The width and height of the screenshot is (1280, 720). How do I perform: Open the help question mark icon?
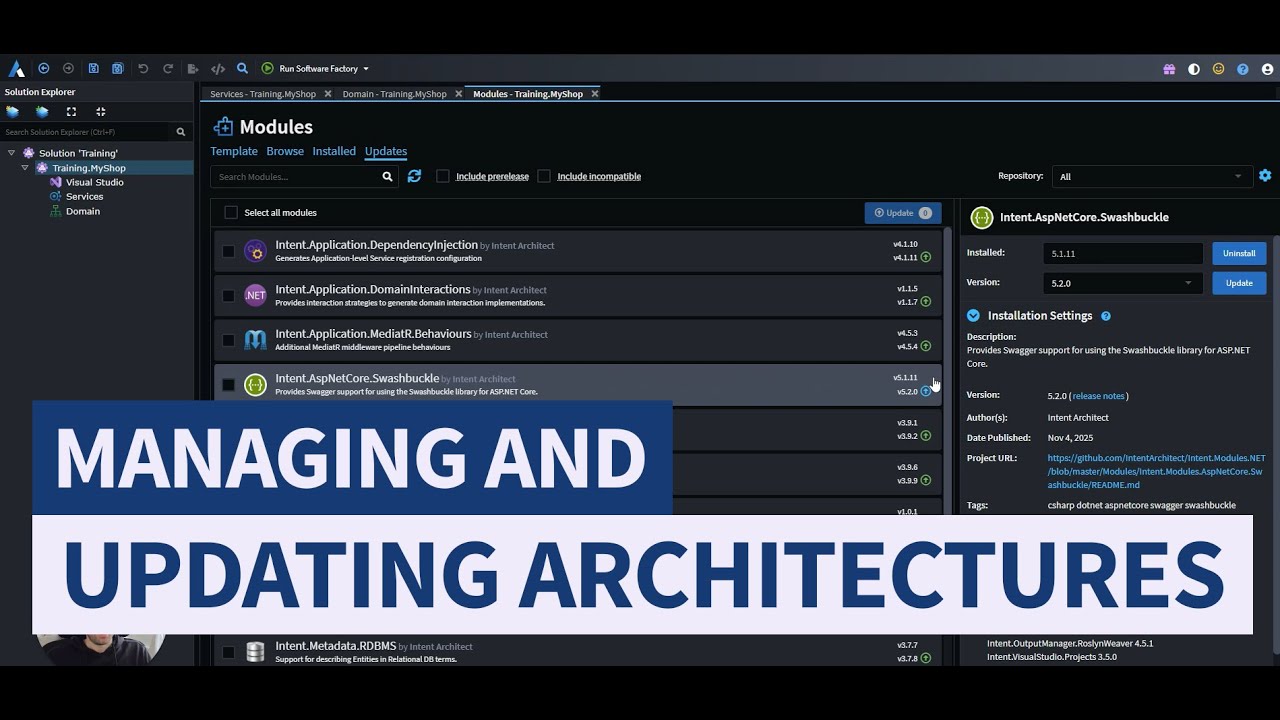[1243, 70]
